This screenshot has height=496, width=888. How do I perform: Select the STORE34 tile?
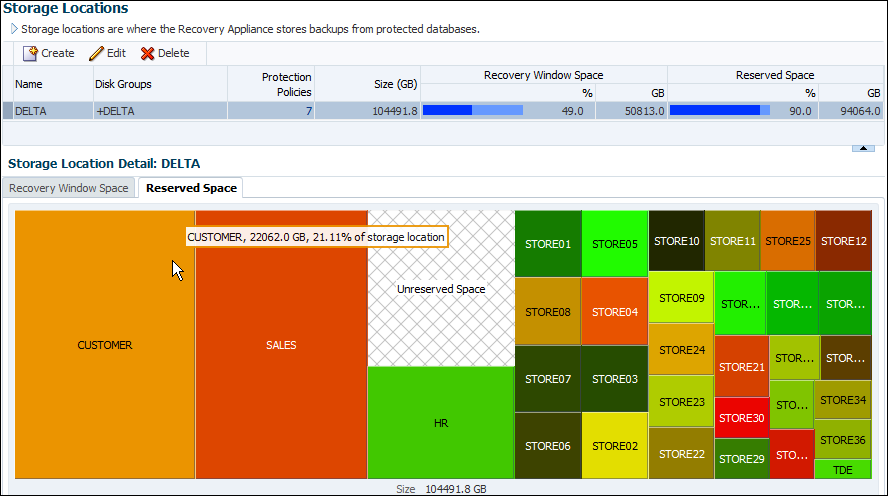tap(843, 400)
